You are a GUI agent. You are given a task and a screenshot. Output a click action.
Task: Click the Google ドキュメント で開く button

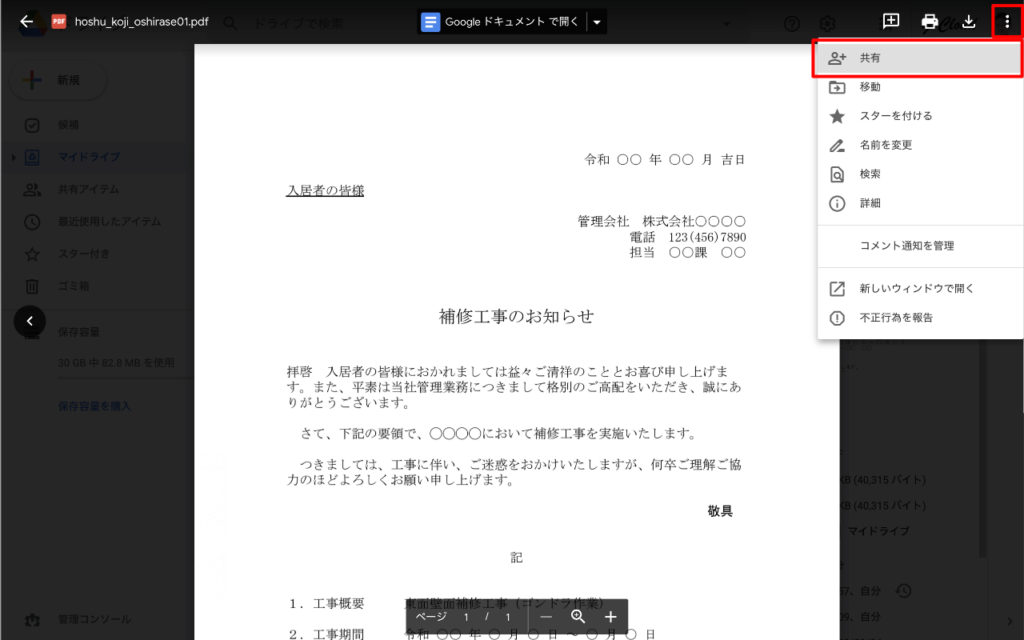coord(501,22)
